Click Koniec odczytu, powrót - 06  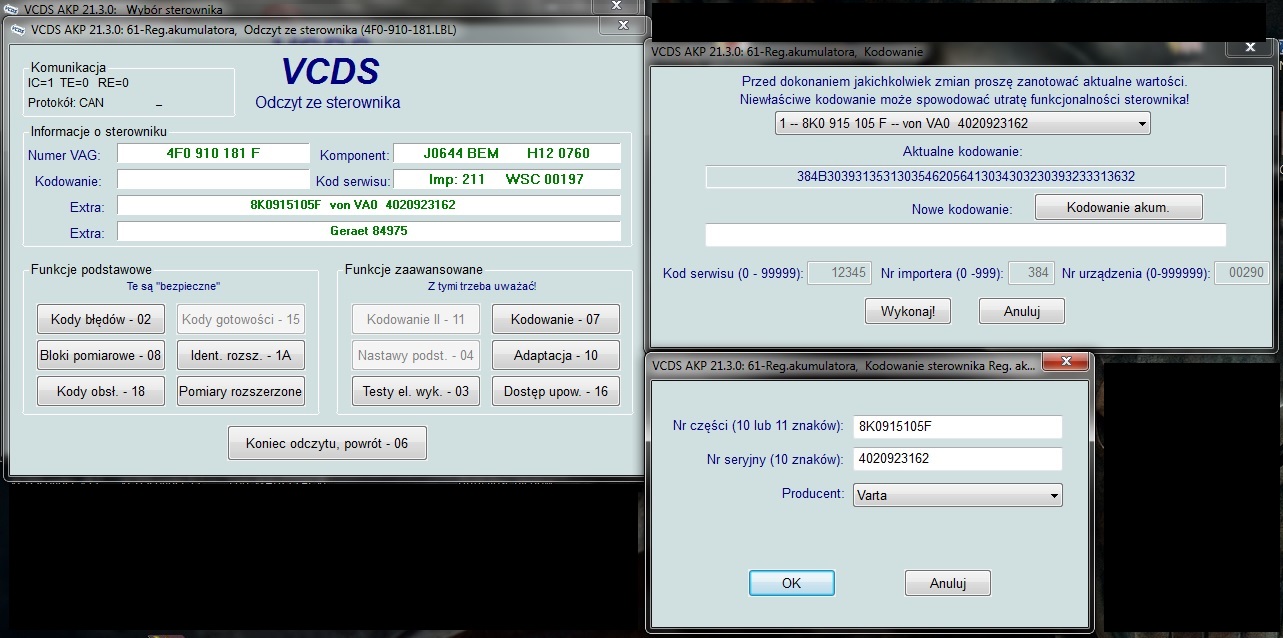point(327,443)
